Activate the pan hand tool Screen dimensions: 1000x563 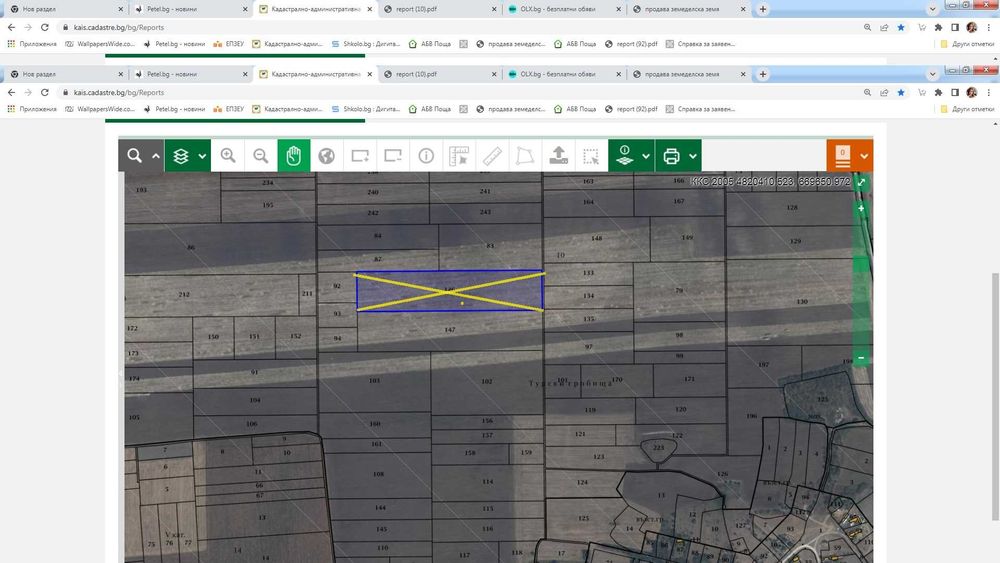coord(293,156)
